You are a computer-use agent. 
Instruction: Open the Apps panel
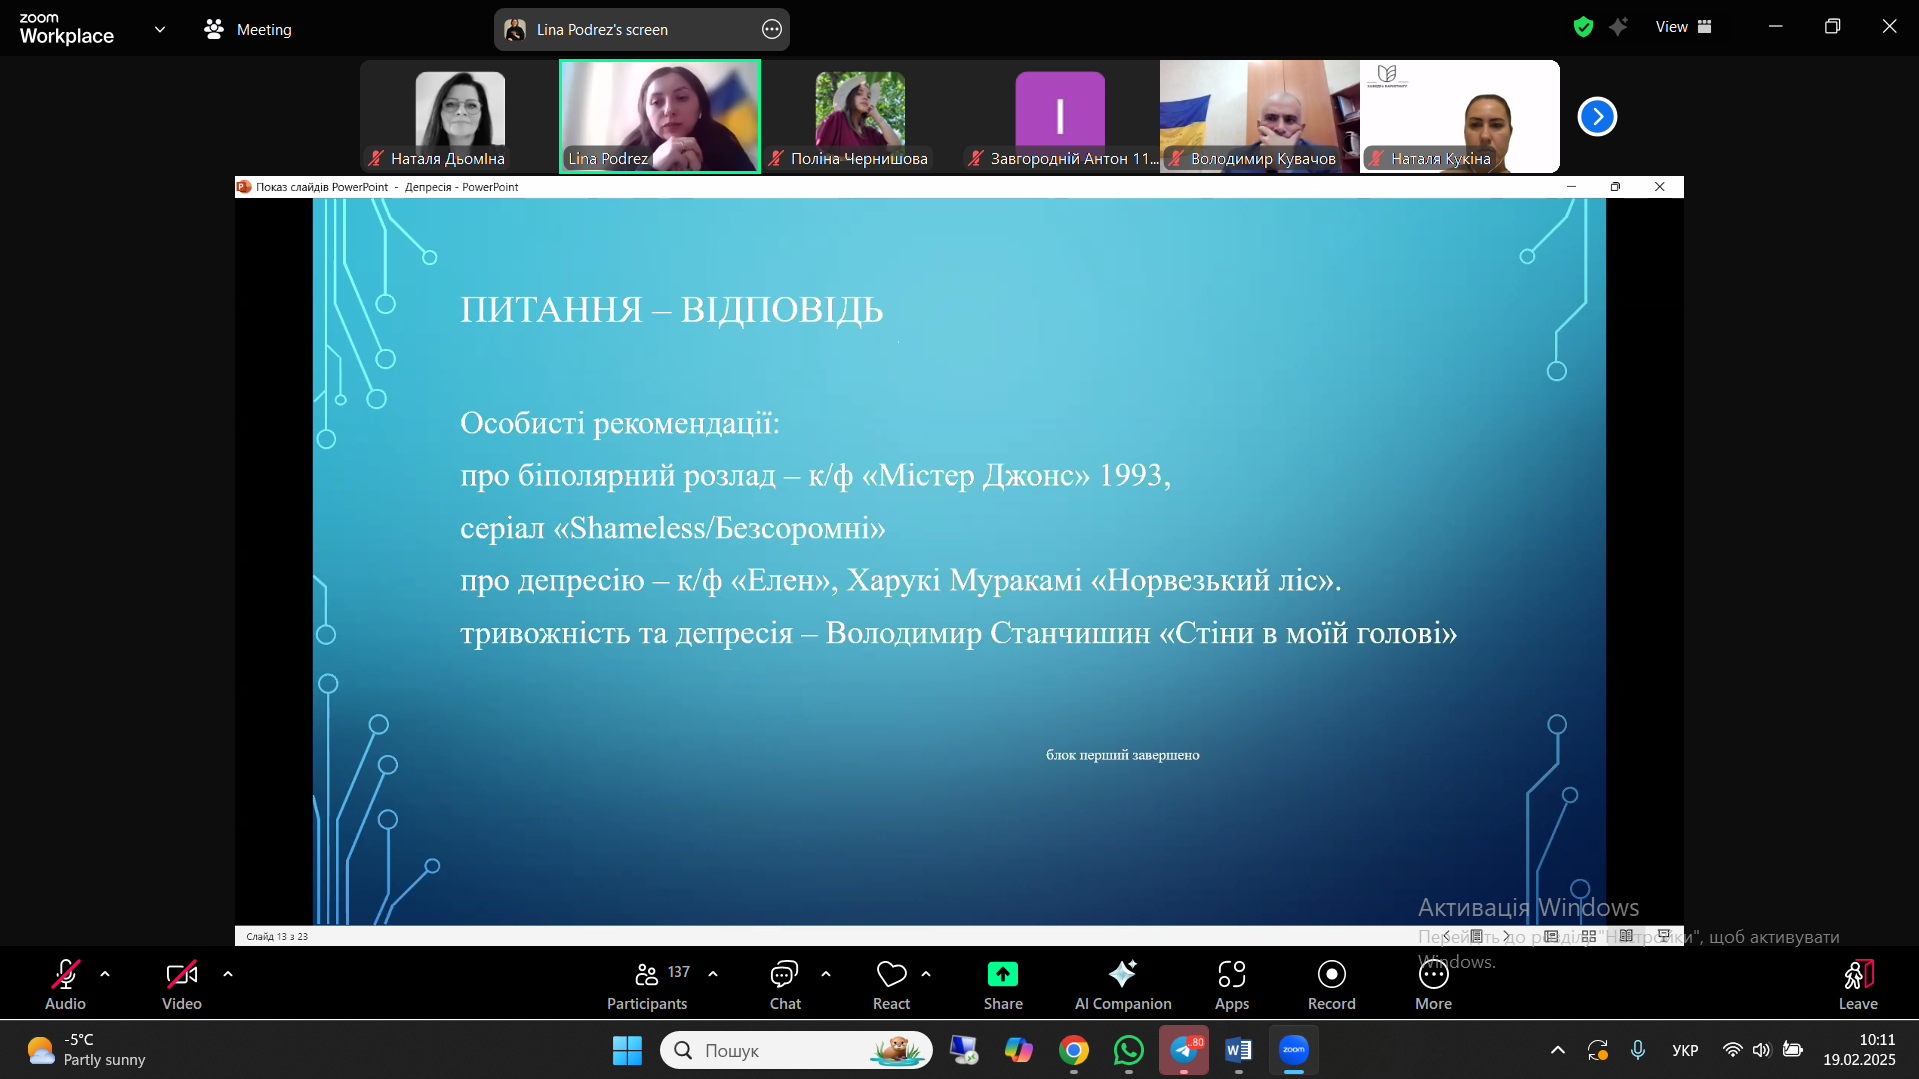(1232, 984)
